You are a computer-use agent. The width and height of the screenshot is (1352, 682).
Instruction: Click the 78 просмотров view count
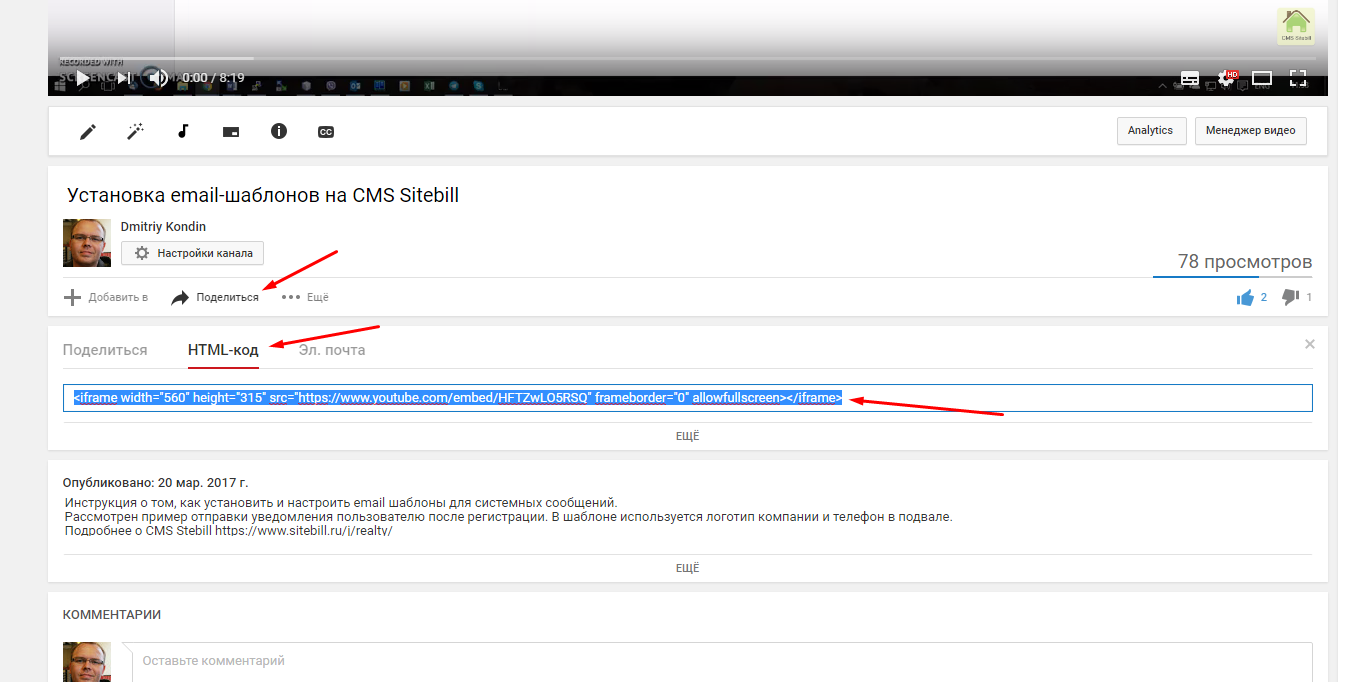(x=1245, y=262)
